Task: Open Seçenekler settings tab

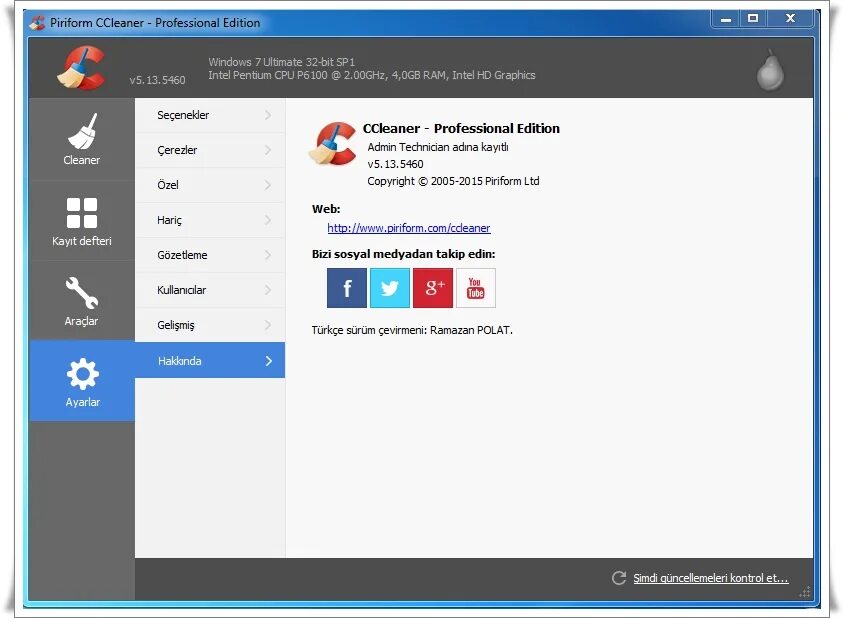Action: pos(210,115)
